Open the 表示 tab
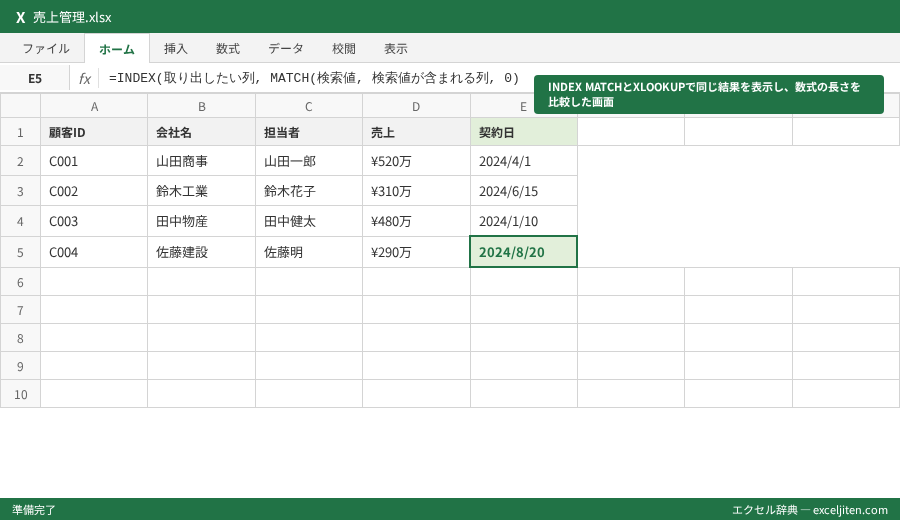 395,49
